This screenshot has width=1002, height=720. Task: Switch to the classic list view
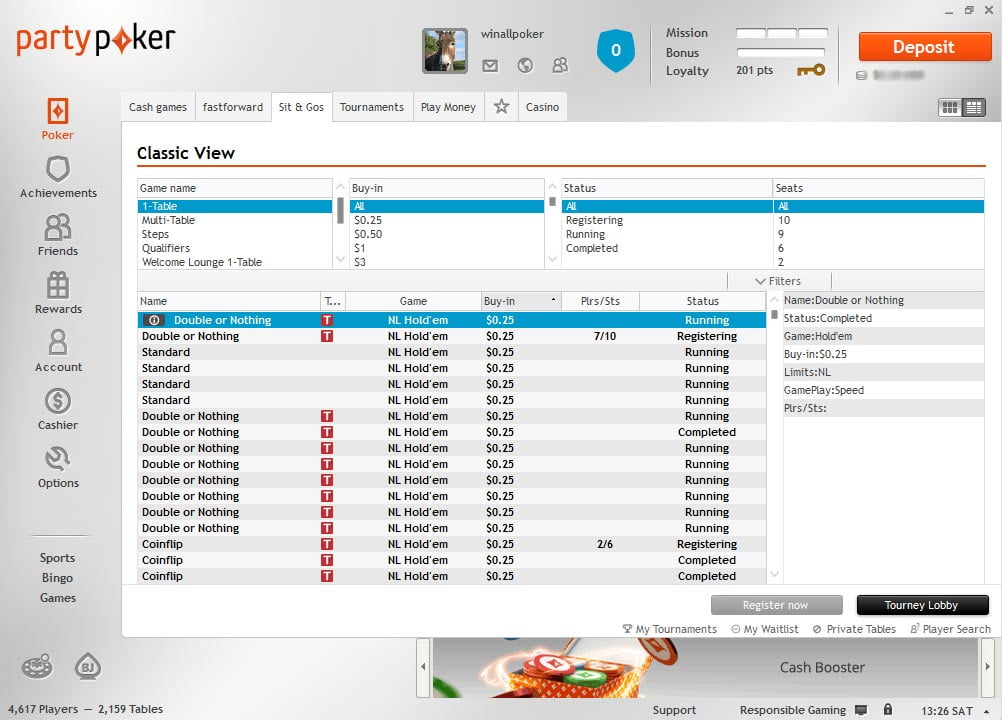(x=974, y=107)
